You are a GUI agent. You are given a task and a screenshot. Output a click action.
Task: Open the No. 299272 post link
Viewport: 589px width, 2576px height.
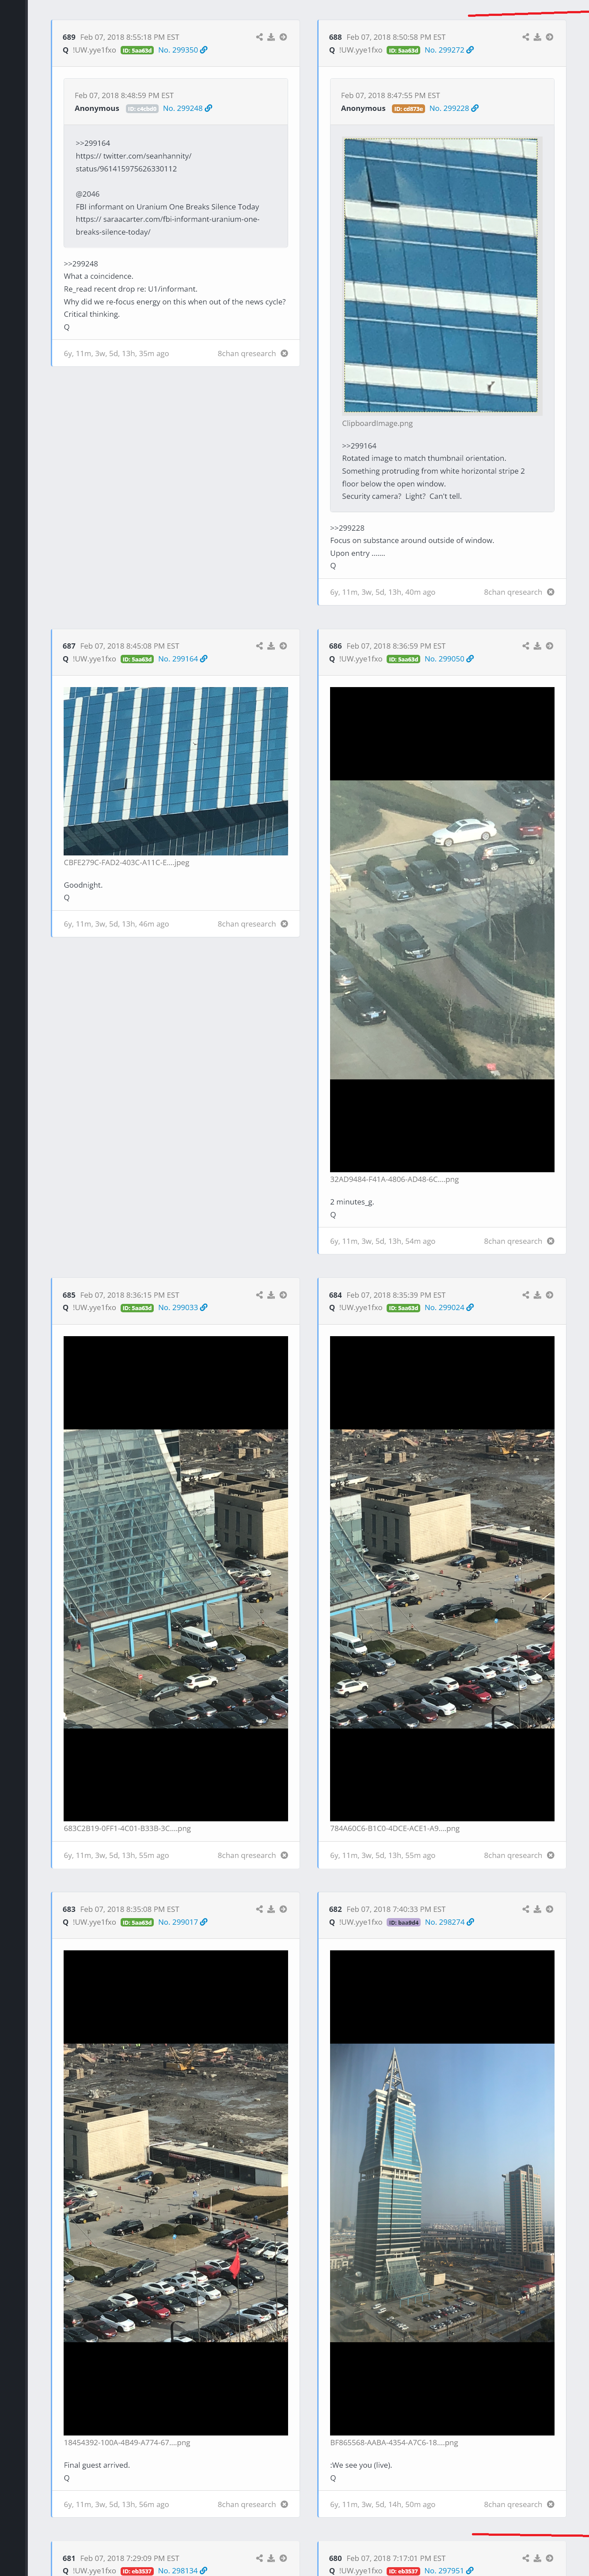coord(448,50)
